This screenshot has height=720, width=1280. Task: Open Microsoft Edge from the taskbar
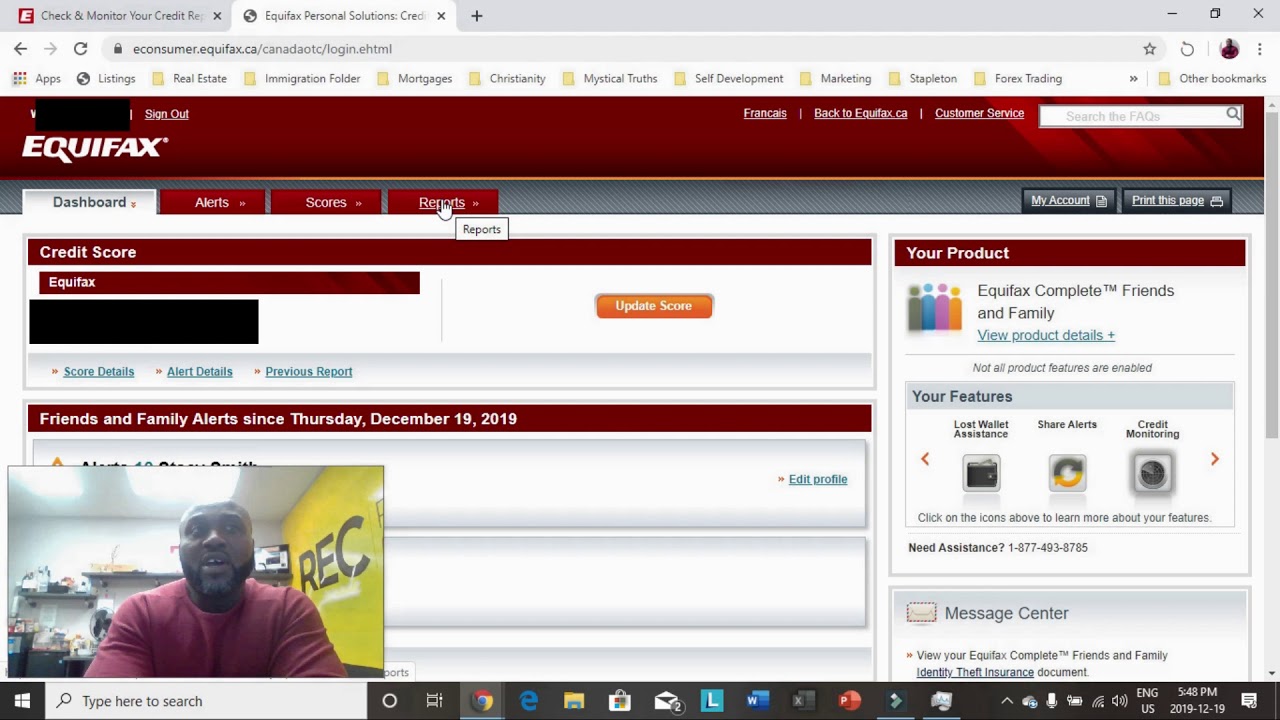tap(528, 701)
